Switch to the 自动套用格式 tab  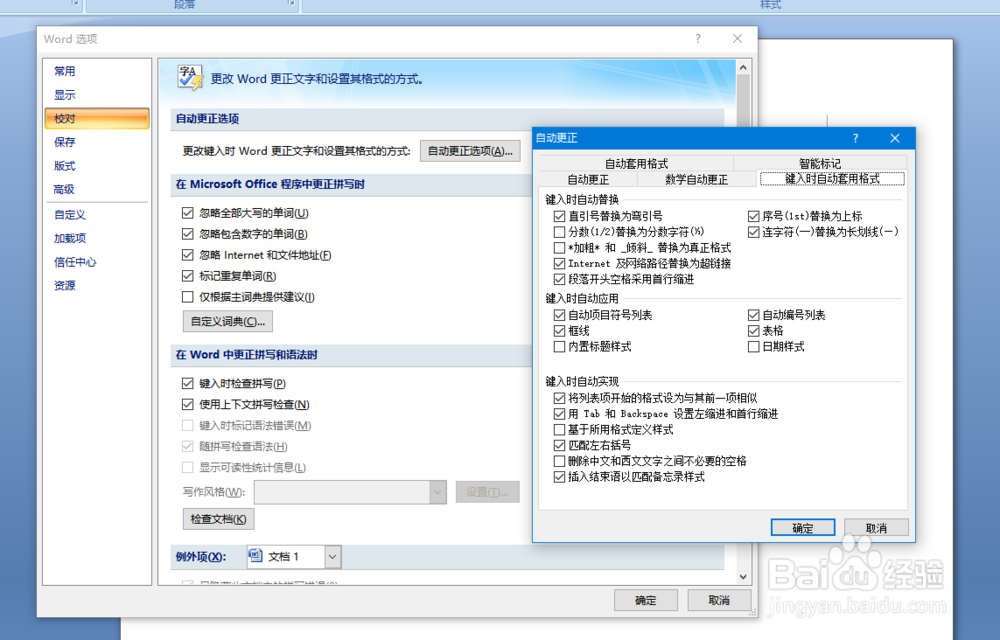pyautogui.click(x=636, y=163)
